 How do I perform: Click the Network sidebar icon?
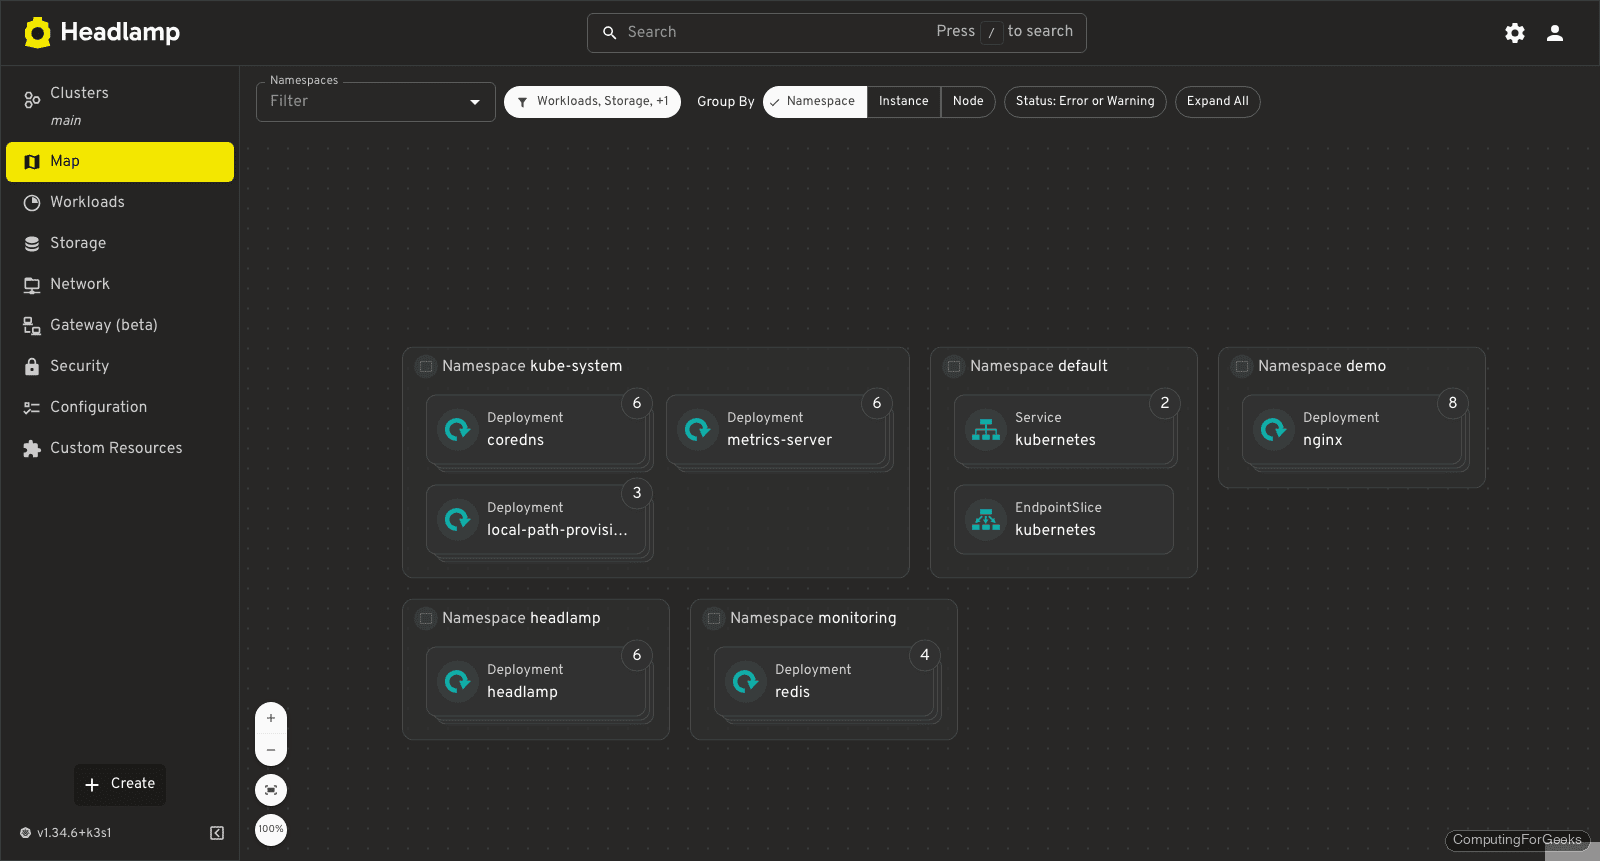(x=32, y=285)
